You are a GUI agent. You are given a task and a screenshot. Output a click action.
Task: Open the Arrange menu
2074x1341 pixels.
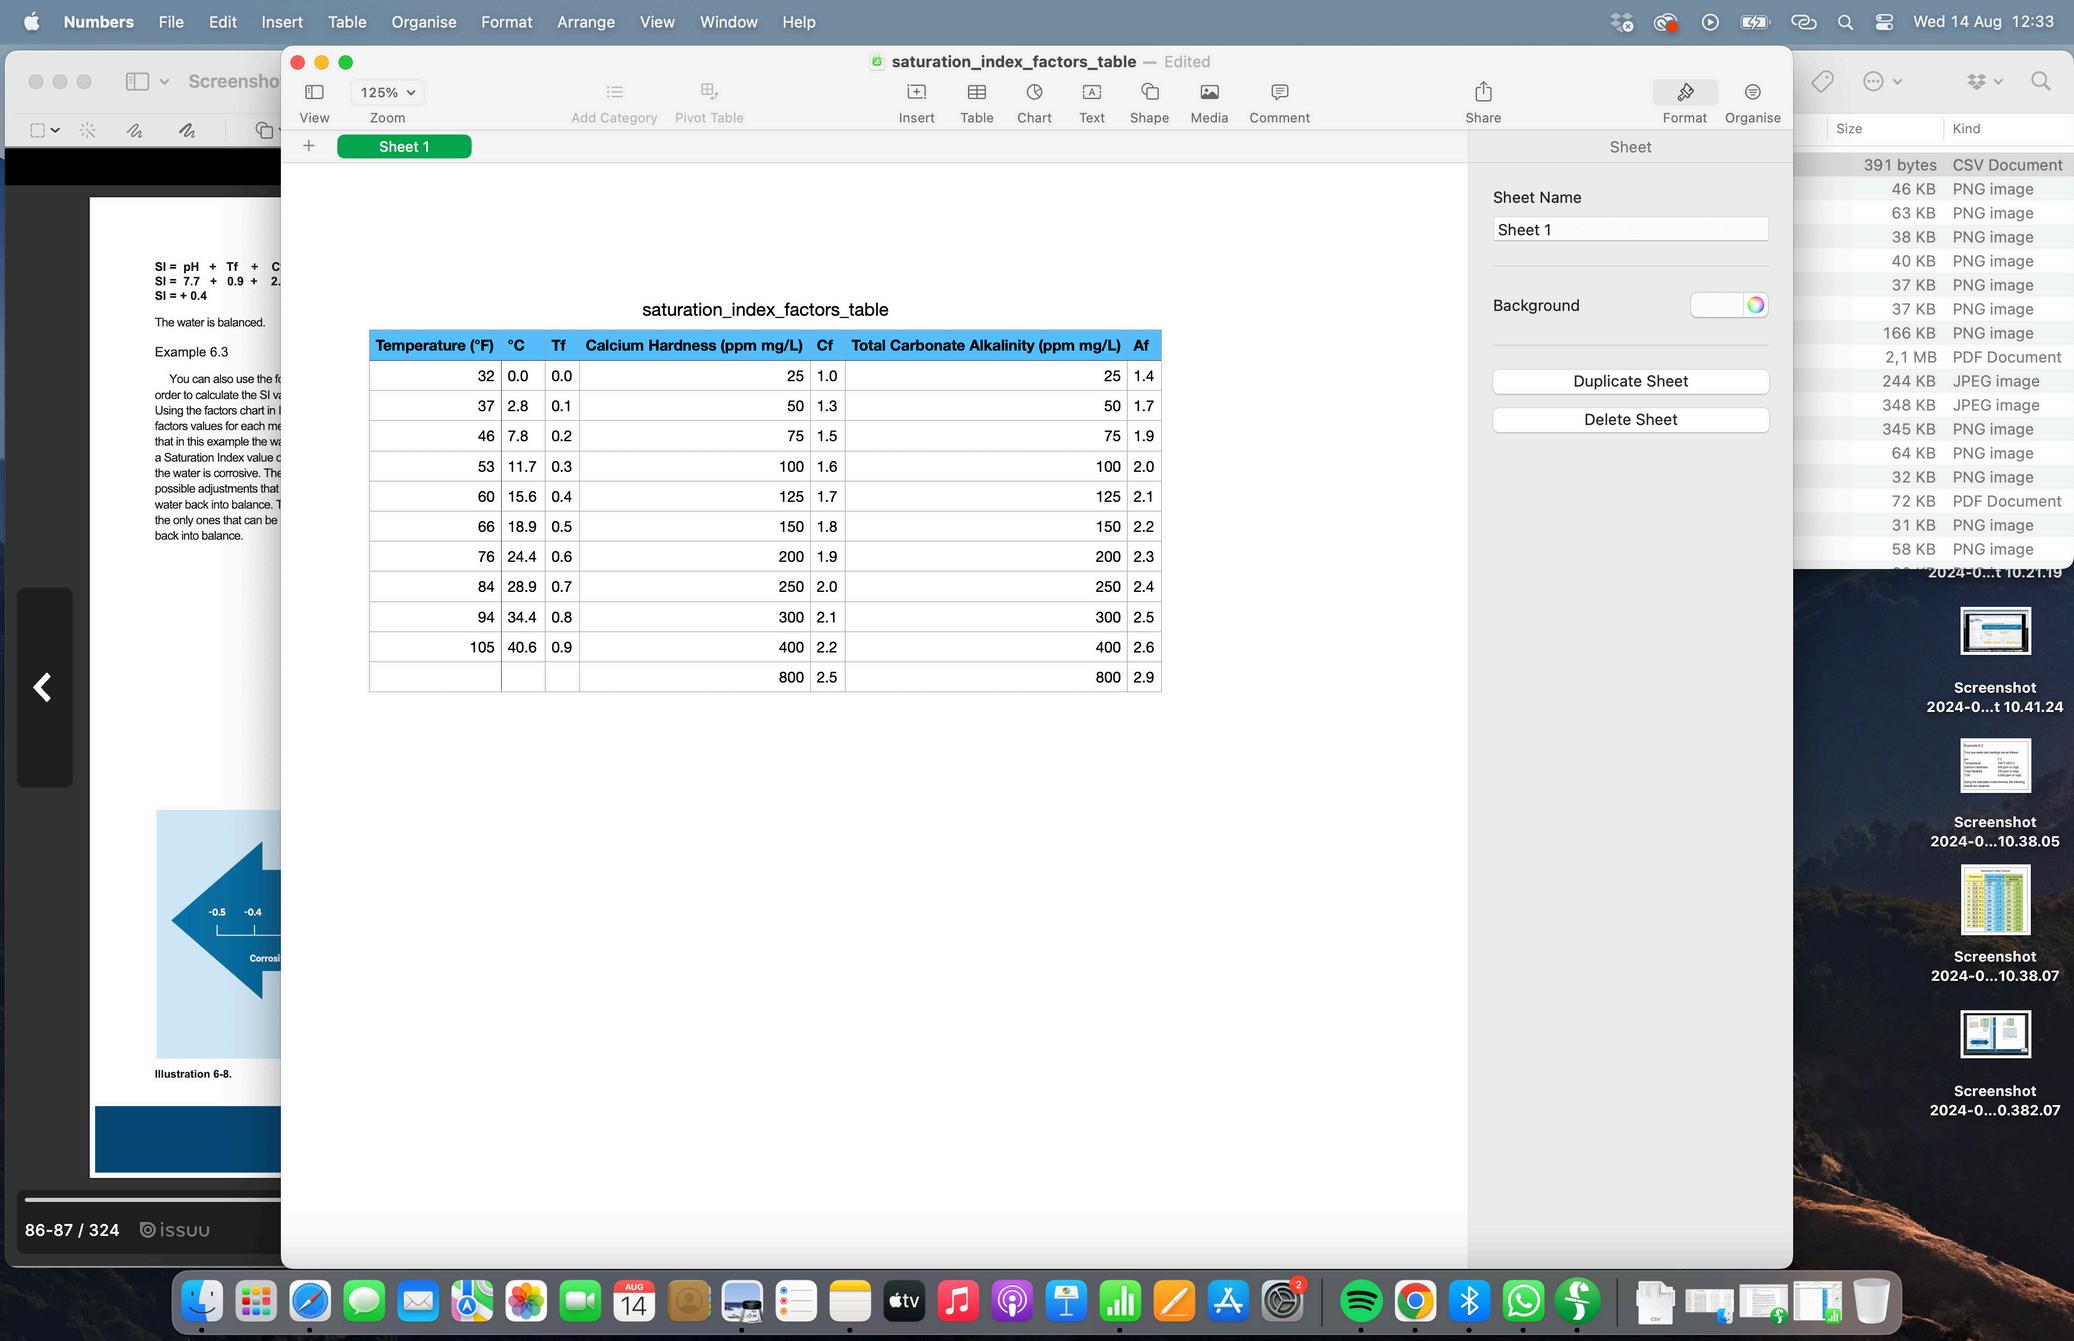coord(585,22)
